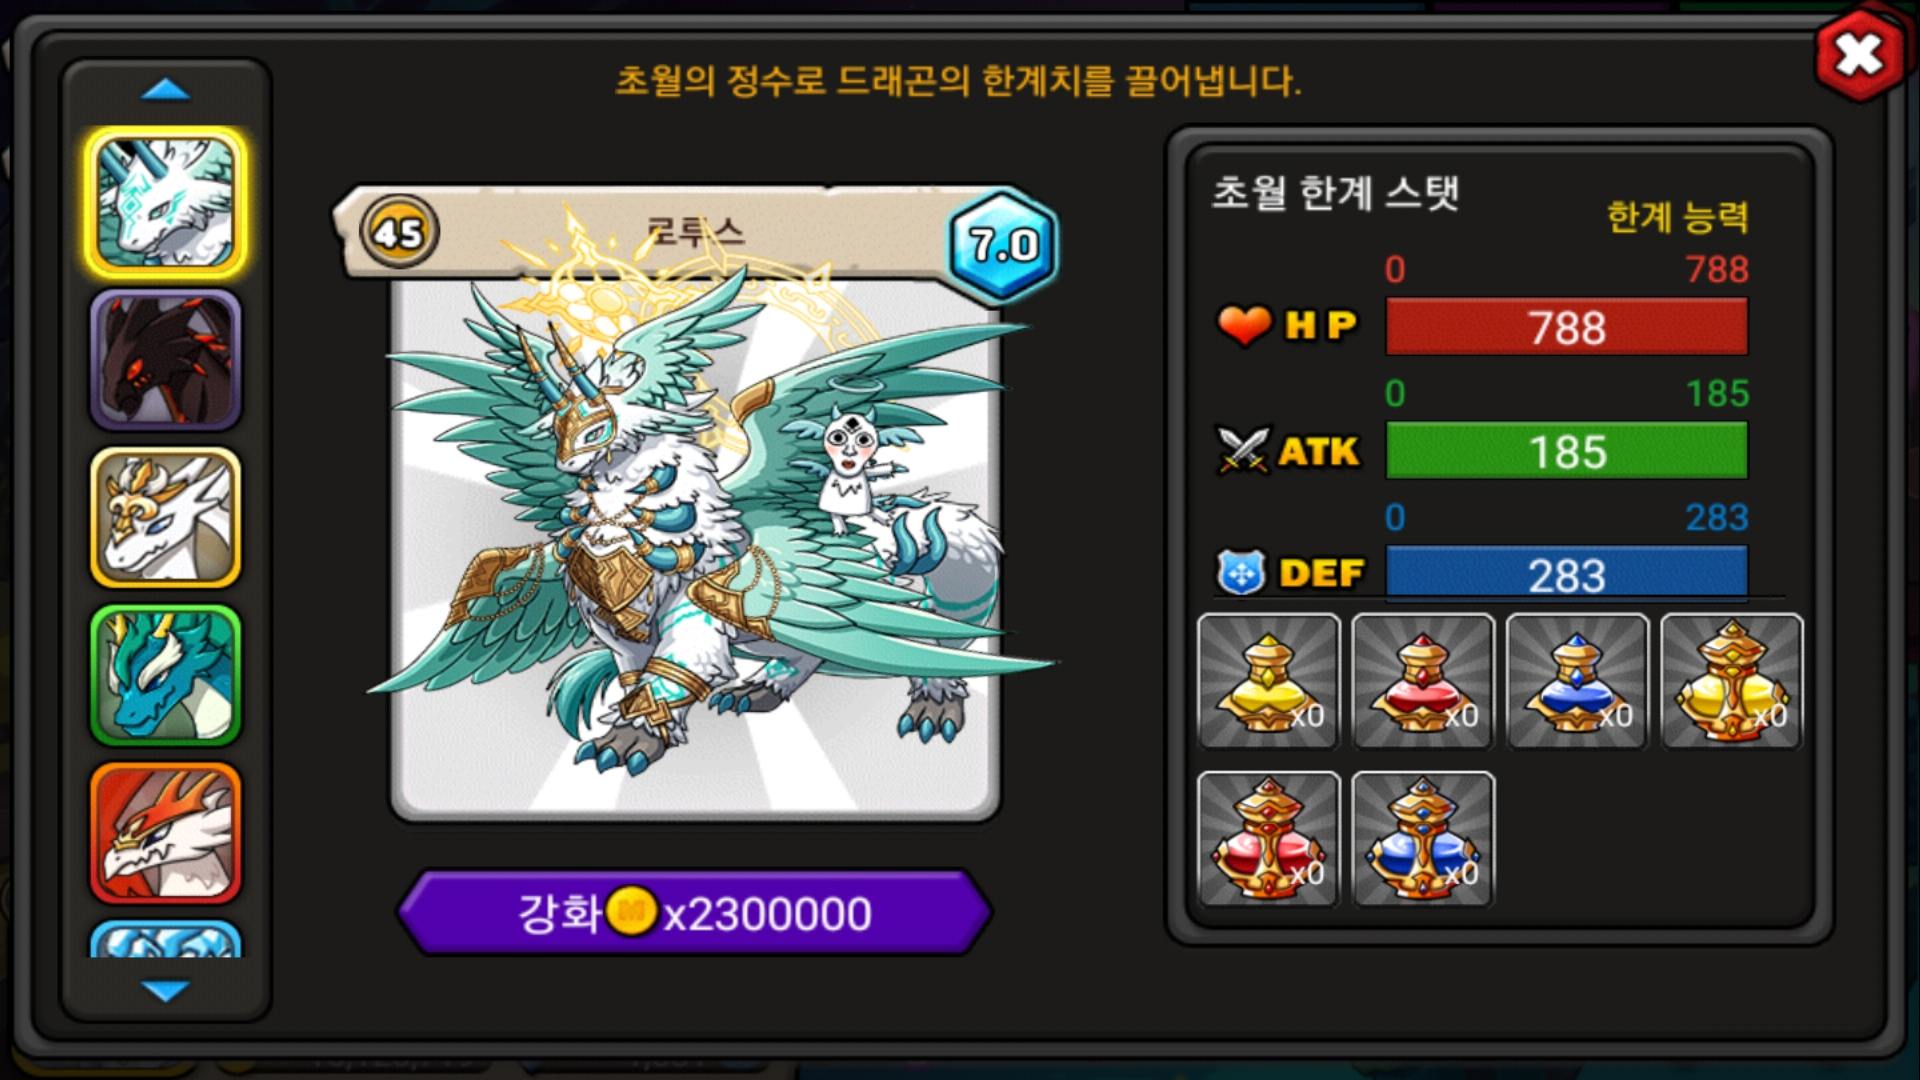Use the large yellow essence potion
Screen dimensions: 1920x1080
click(x=1732, y=681)
